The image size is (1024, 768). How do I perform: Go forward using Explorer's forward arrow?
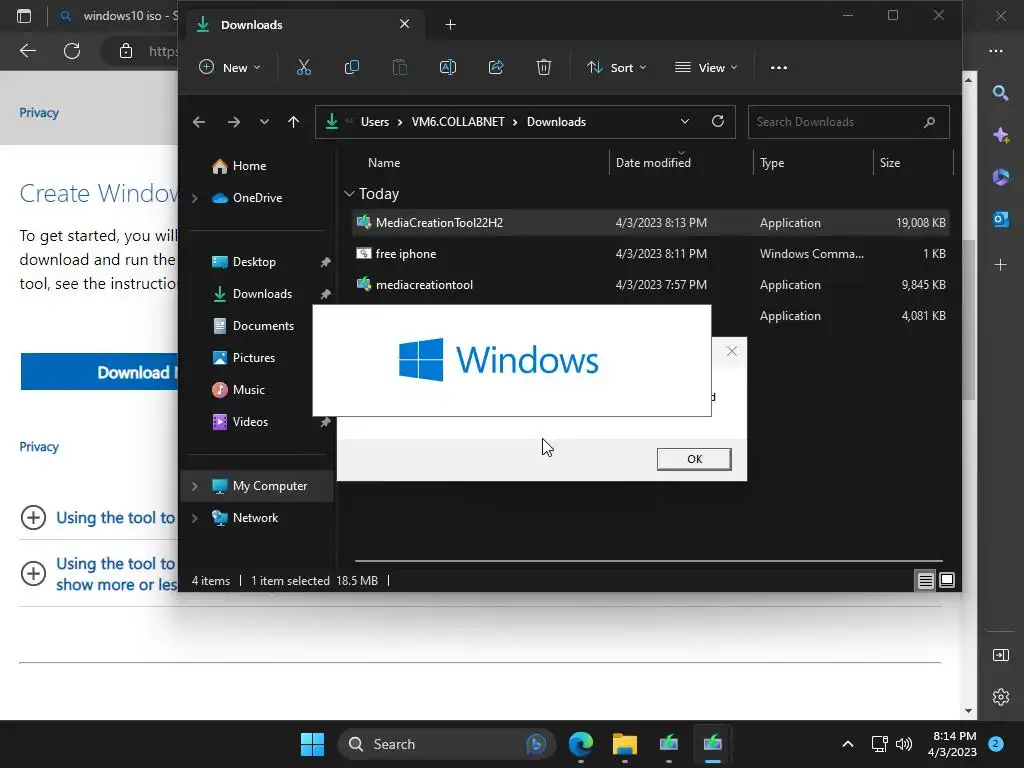click(234, 121)
